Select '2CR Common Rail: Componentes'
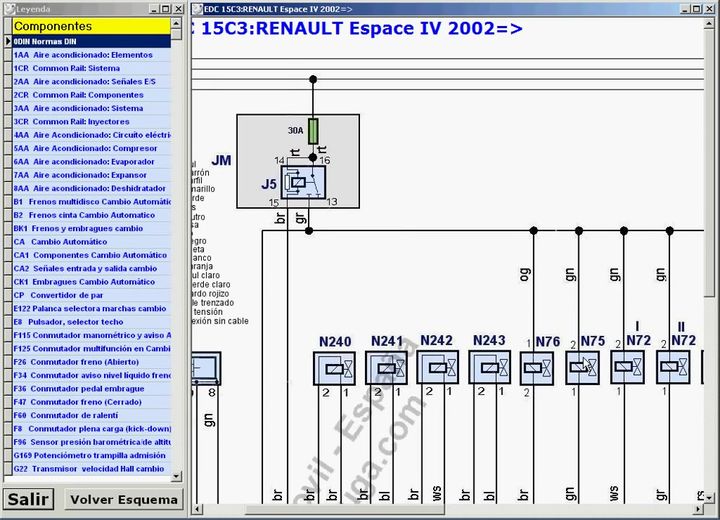Image resolution: width=720 pixels, height=520 pixels. pyautogui.click(x=91, y=95)
